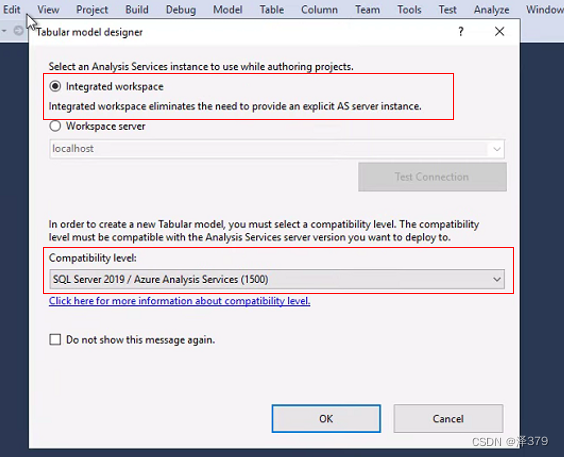Open the Project menu
Viewport: 564px width, 457px height.
pos(92,9)
